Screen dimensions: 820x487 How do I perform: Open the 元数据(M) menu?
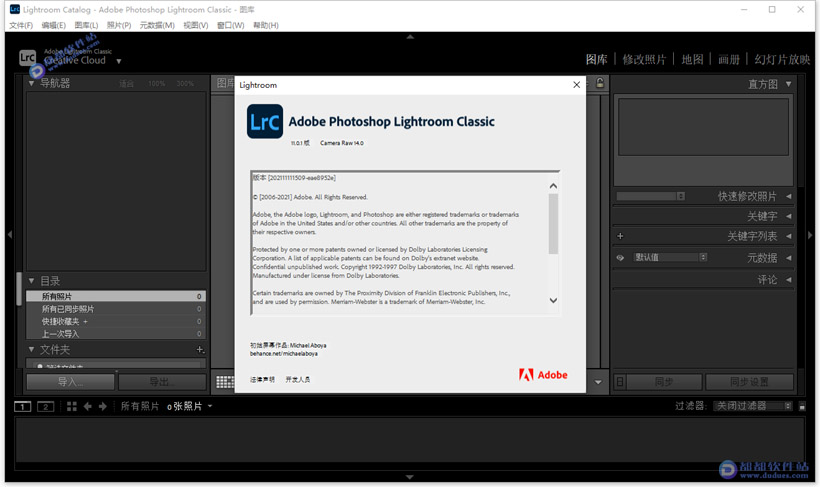(x=157, y=25)
